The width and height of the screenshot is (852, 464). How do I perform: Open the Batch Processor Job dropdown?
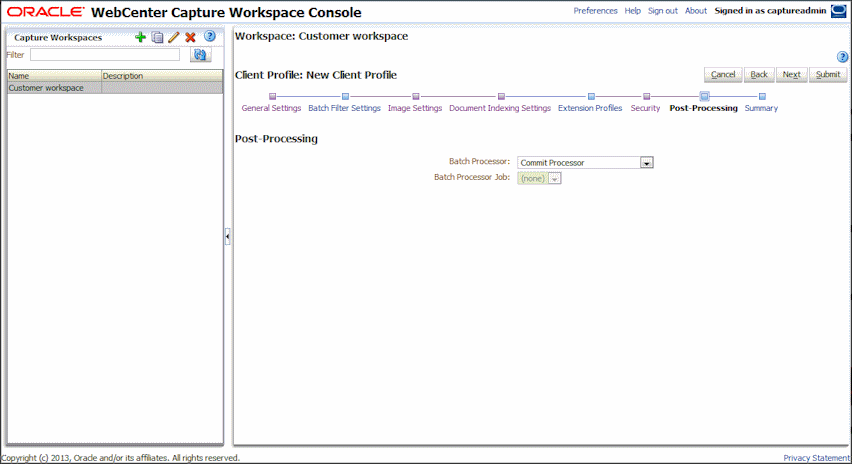[x=554, y=178]
